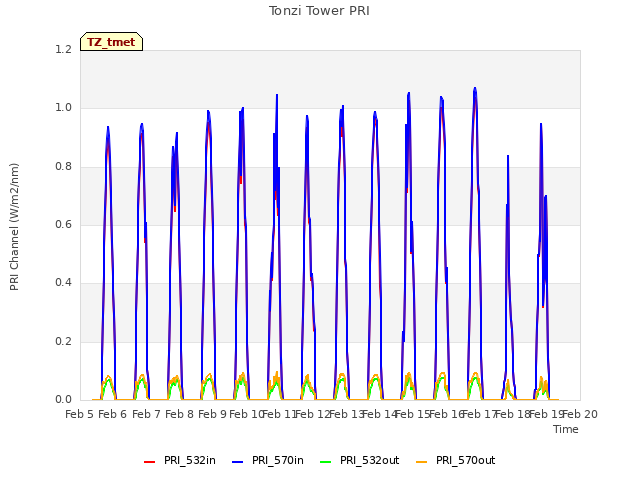Click the Feb 9 x-axis tick label
Viewport: 640px width, 480px height.
212,414
